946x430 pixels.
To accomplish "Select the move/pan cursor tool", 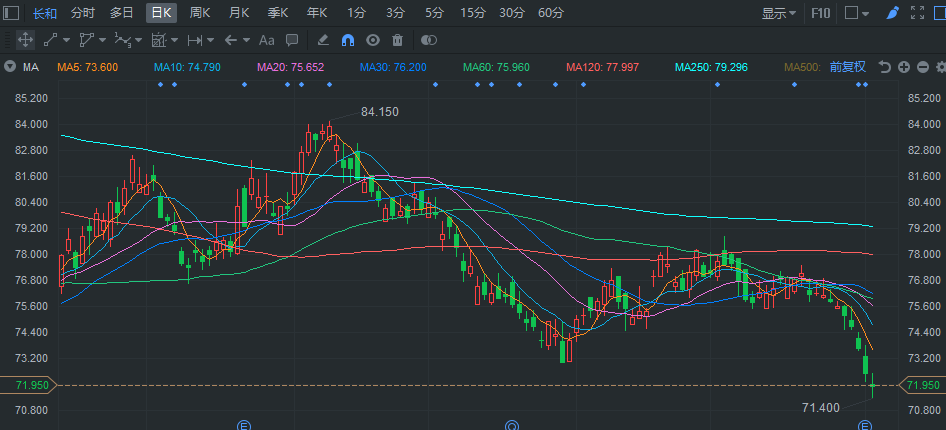I will (25, 40).
